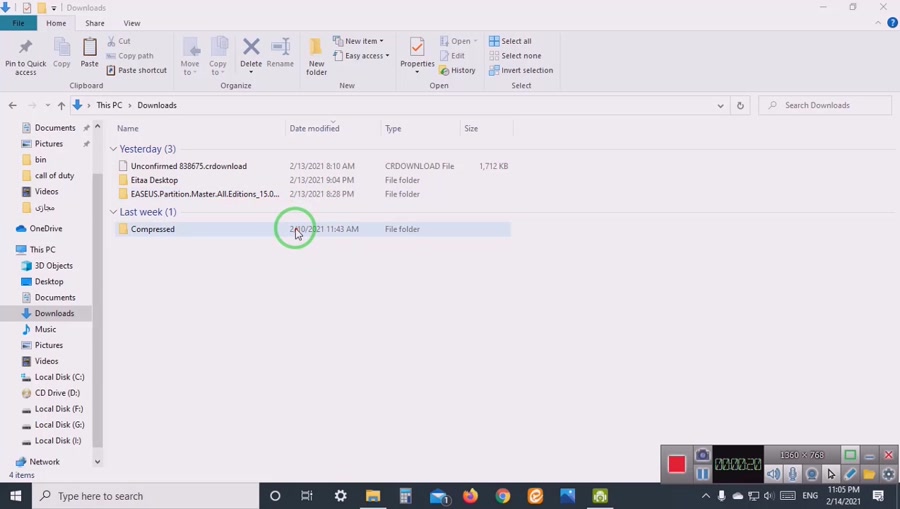Toggle recorder microphone
Image resolution: width=900 pixels, height=509 pixels.
[793, 474]
